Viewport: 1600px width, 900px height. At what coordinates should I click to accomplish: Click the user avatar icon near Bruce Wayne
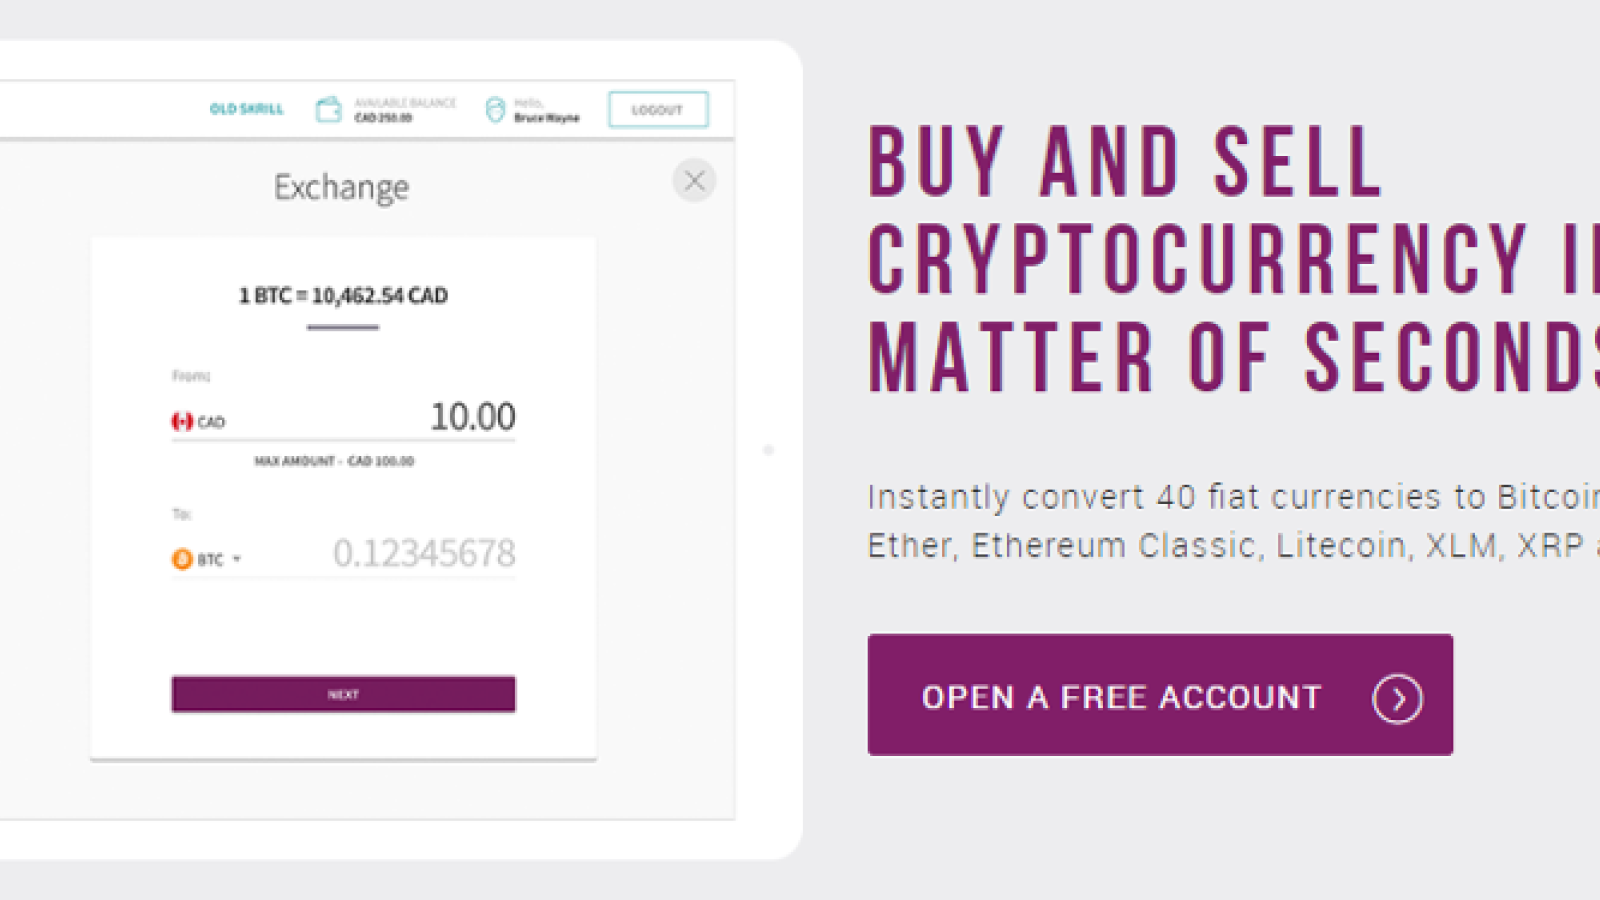495,109
